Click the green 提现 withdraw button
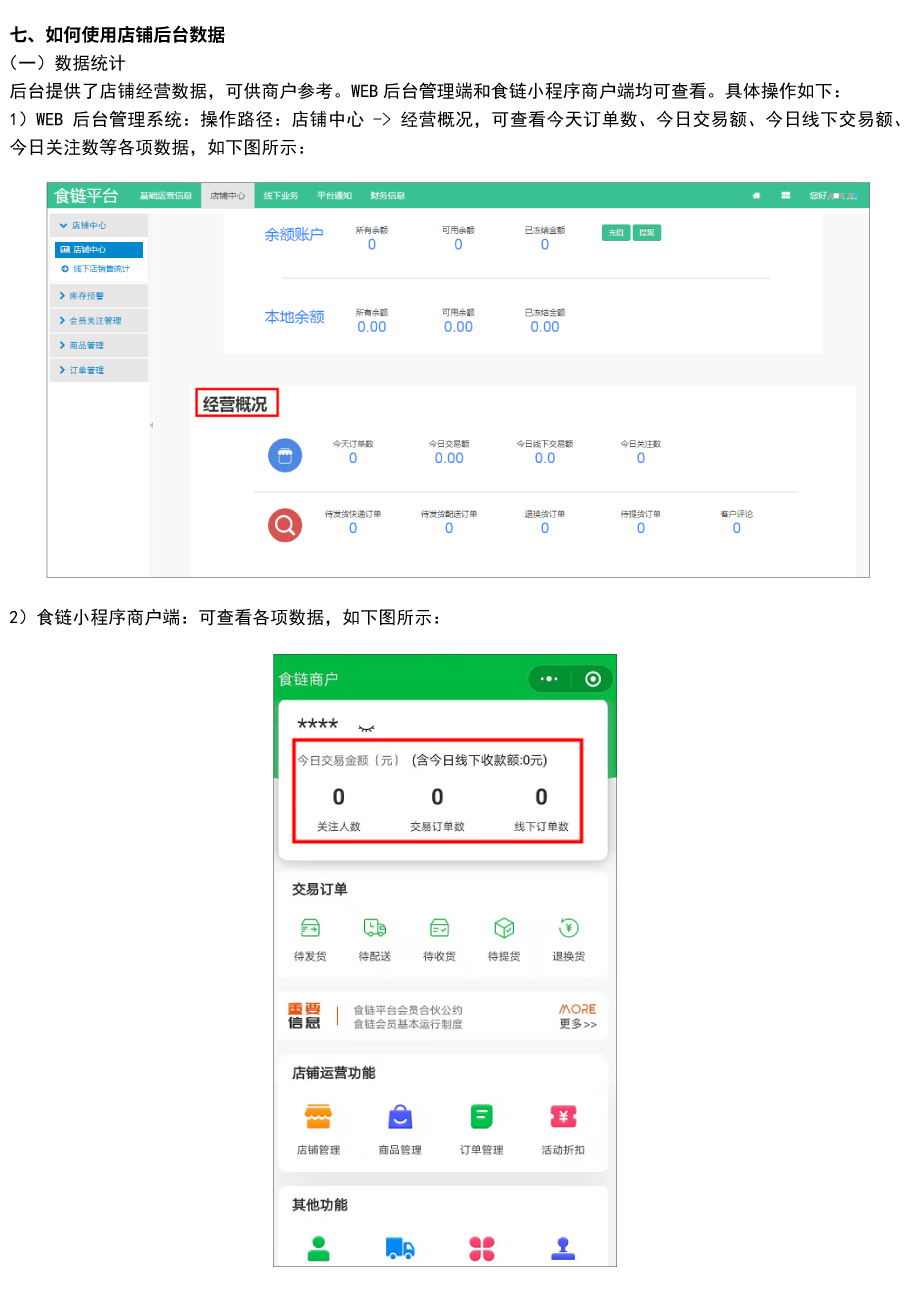The width and height of the screenshot is (920, 1293). click(x=647, y=233)
